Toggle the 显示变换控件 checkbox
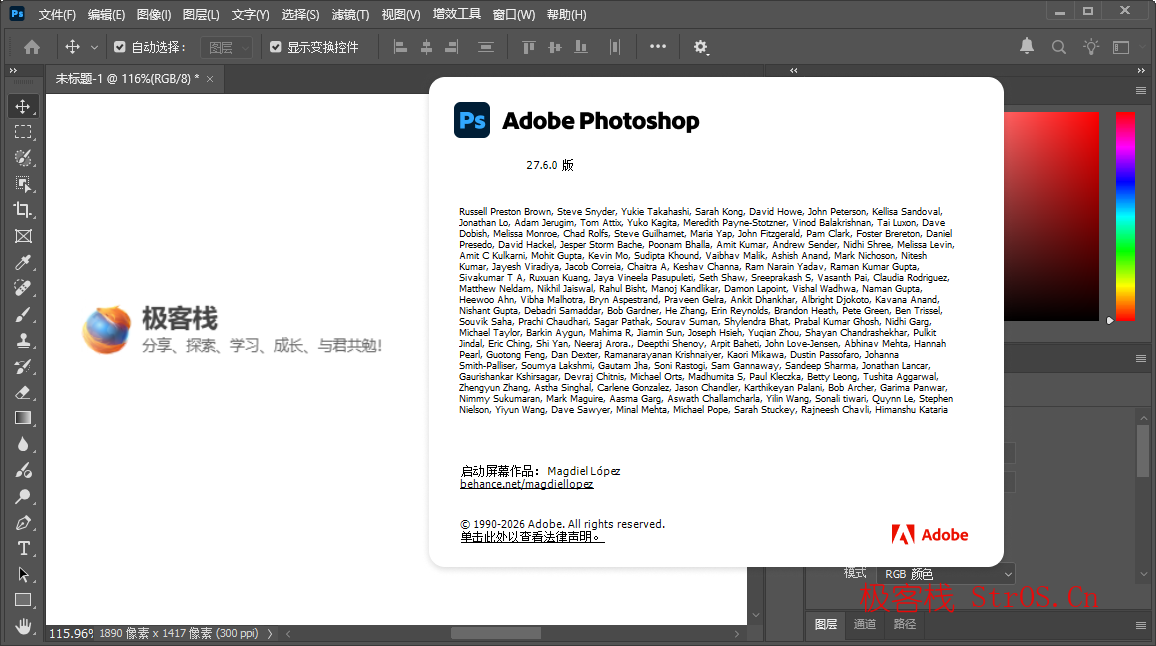Image resolution: width=1156 pixels, height=646 pixels. point(276,47)
